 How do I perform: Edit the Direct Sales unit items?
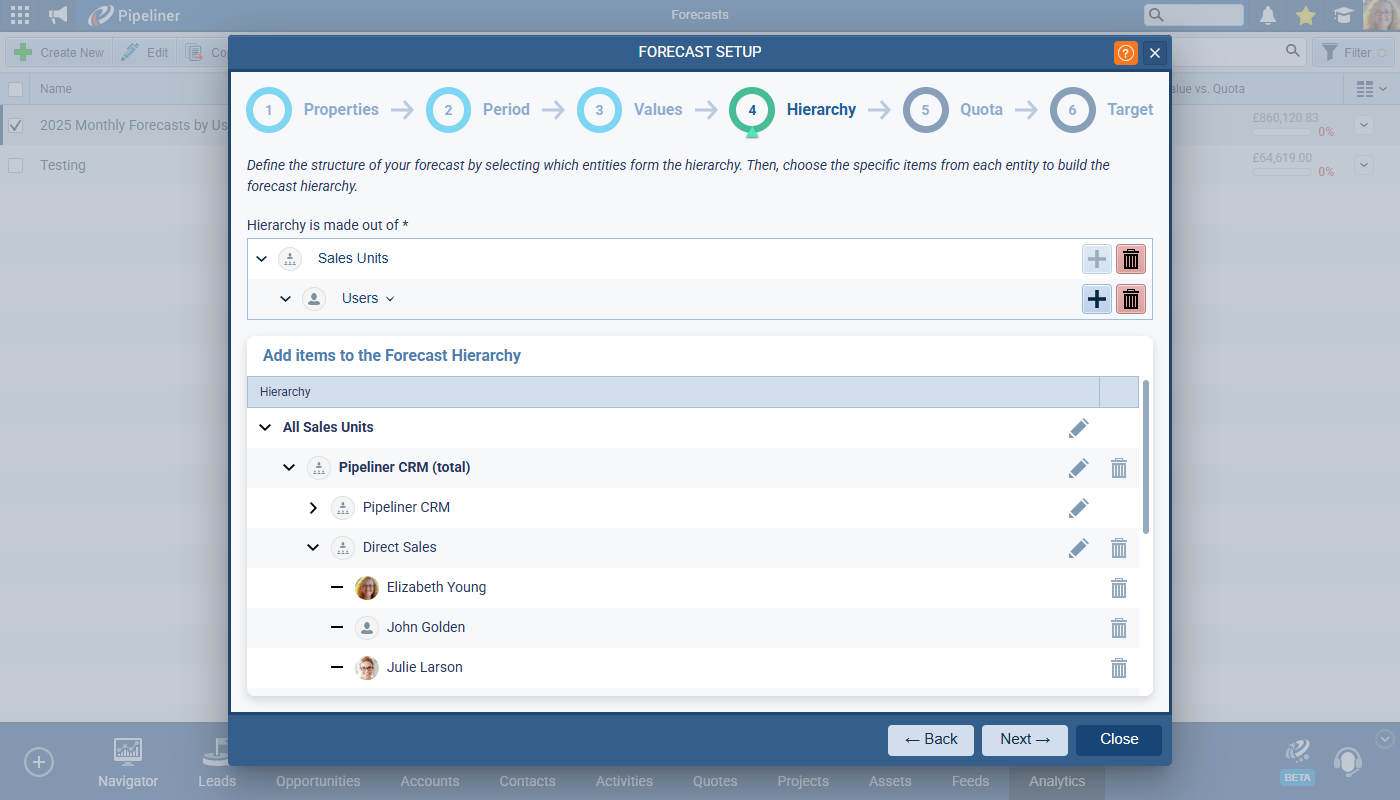point(1078,548)
